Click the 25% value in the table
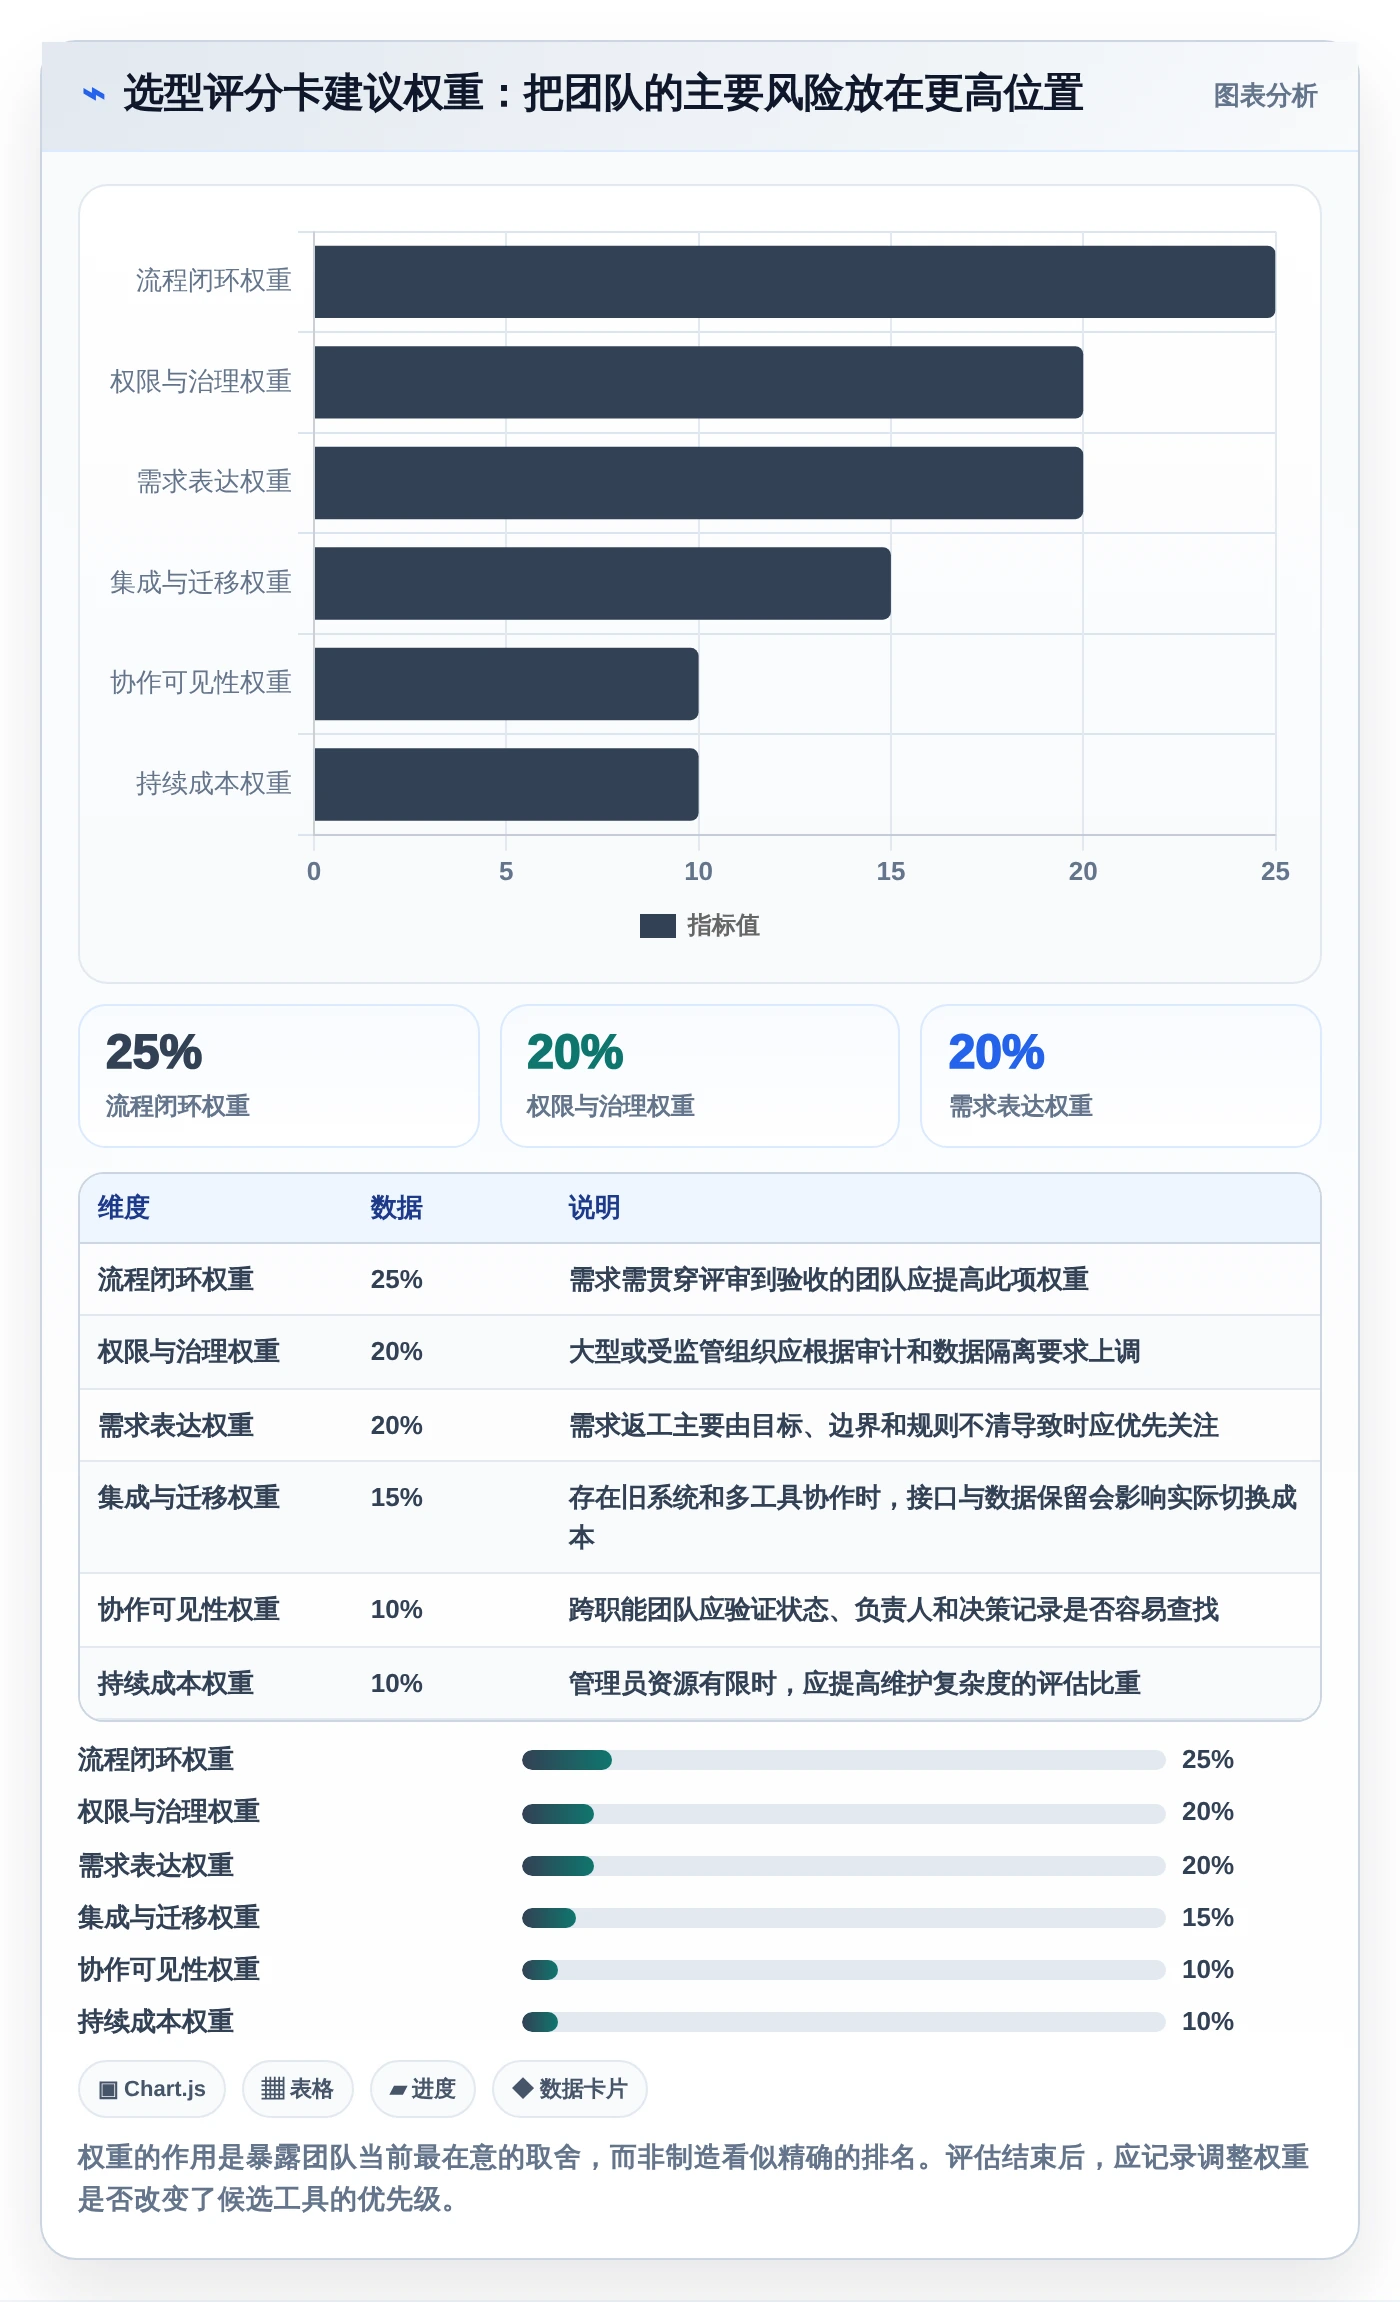 [396, 1280]
